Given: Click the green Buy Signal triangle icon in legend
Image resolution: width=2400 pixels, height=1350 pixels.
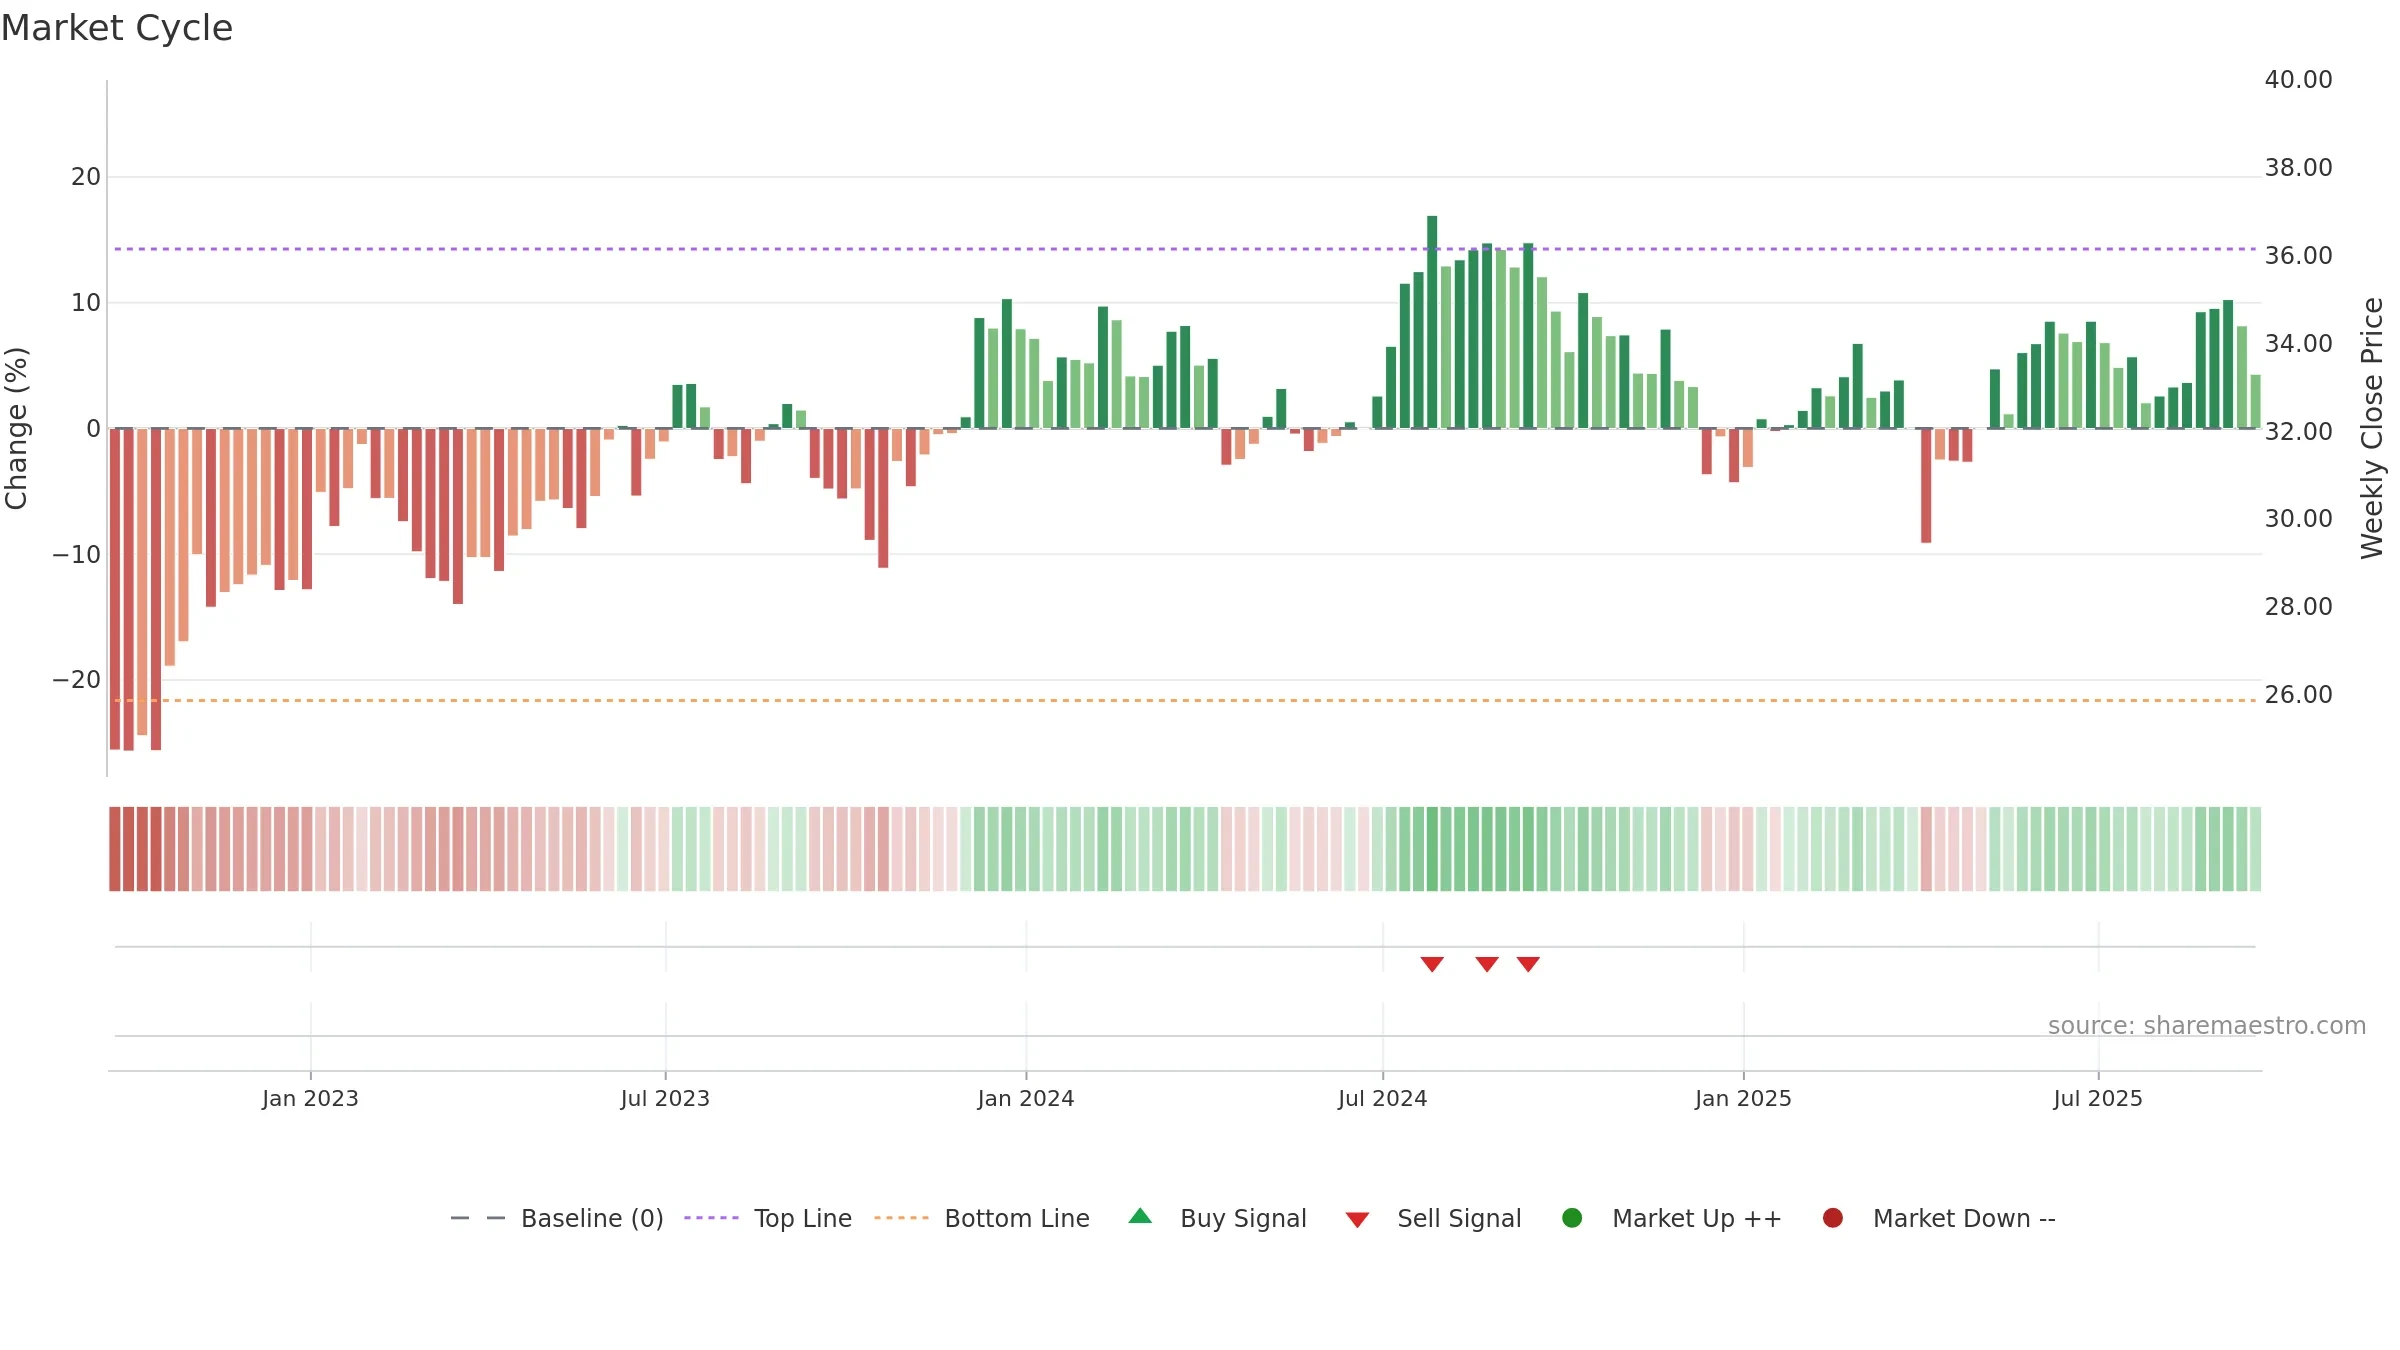Looking at the screenshot, I should 1140,1216.
